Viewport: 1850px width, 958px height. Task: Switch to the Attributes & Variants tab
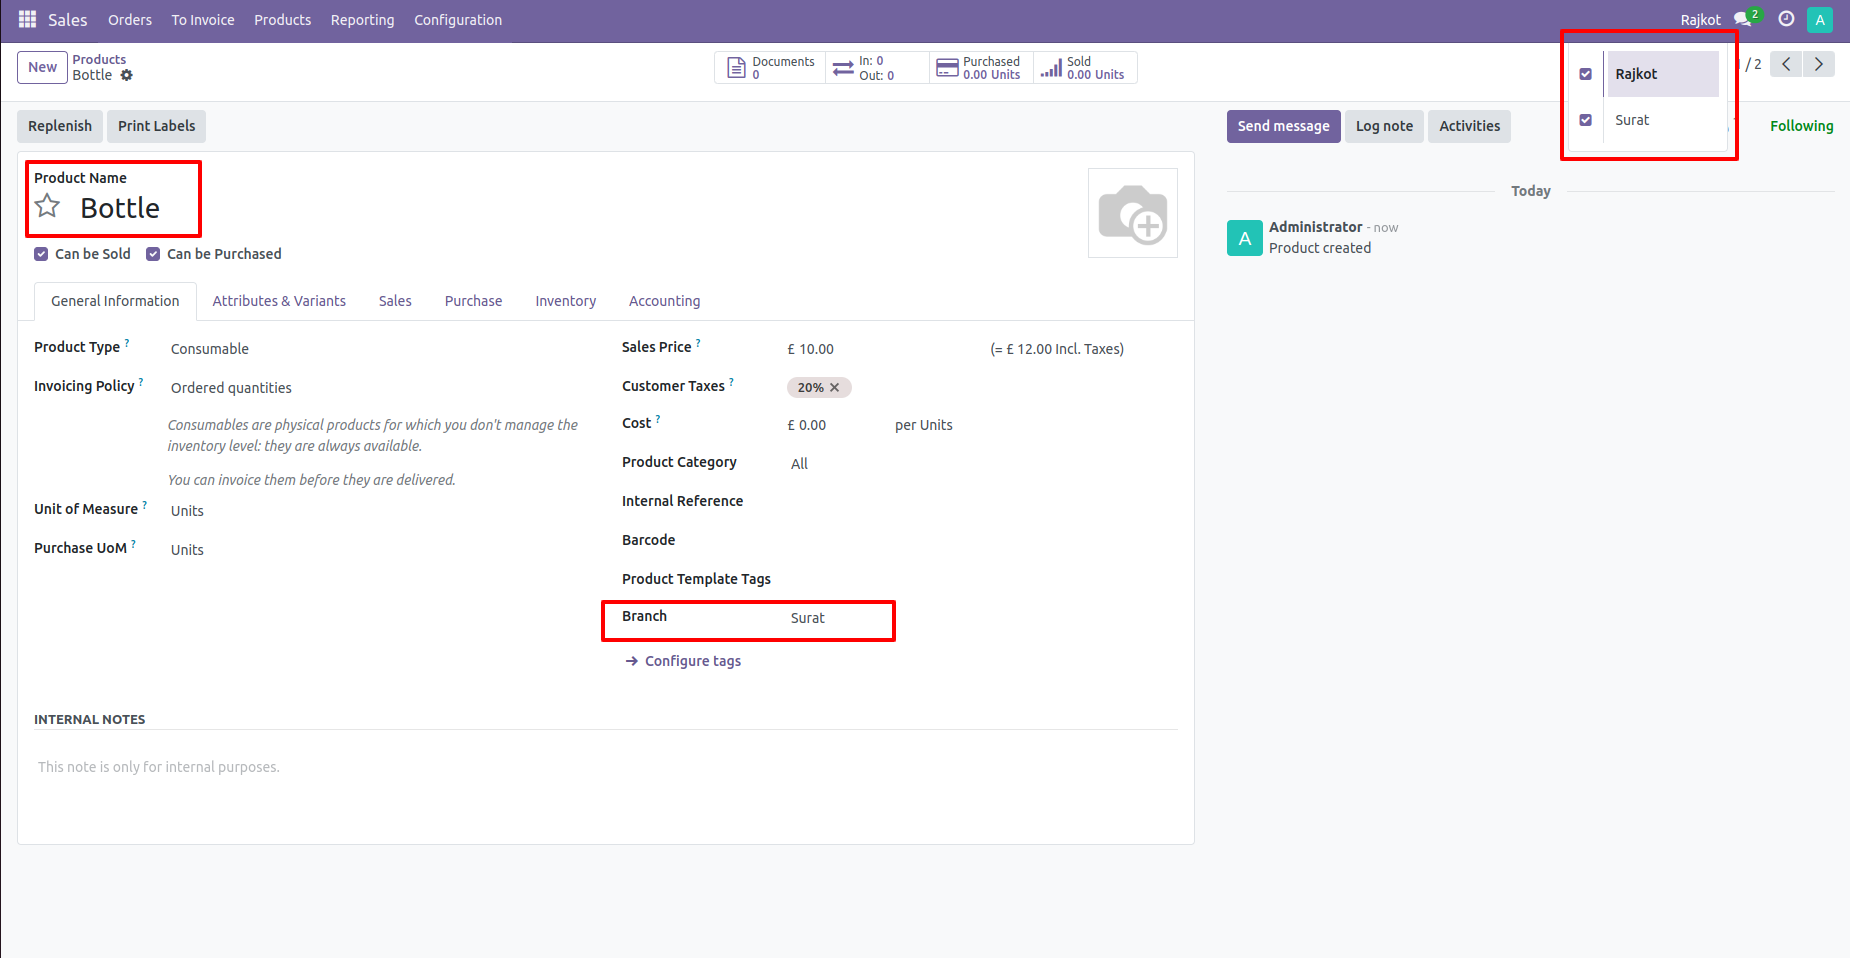point(279,301)
